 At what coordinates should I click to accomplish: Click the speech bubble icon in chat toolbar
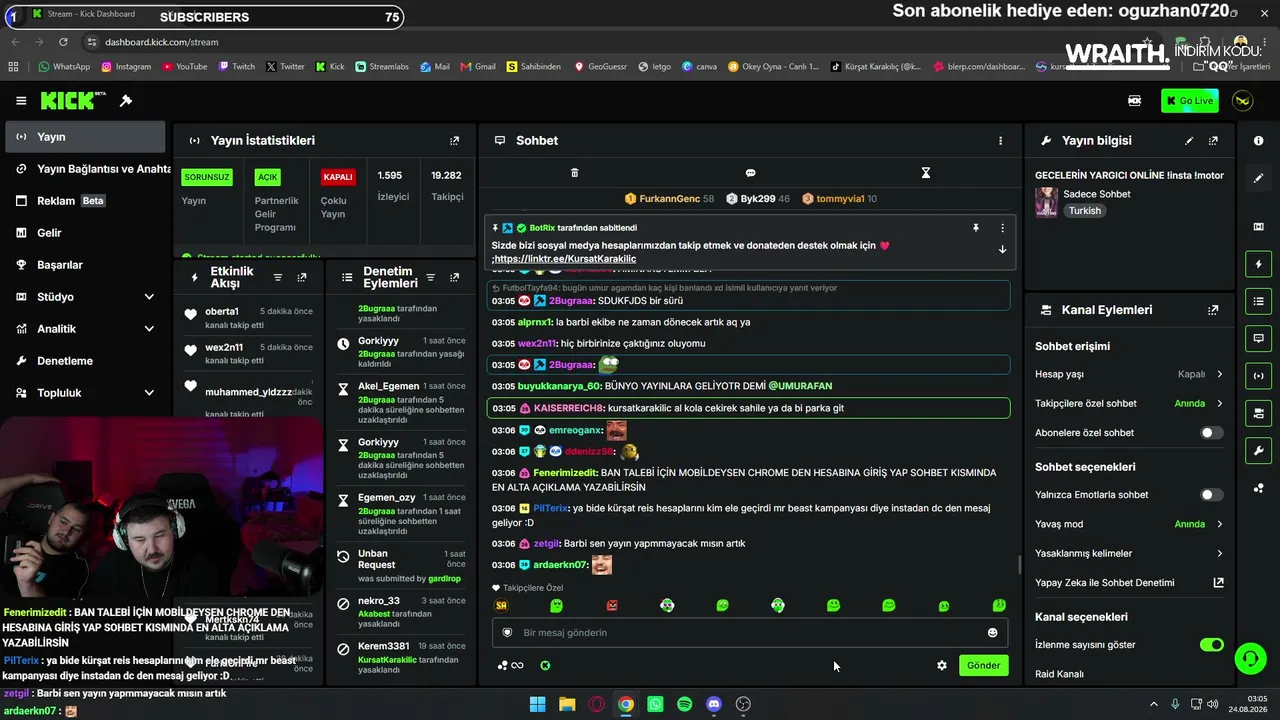750,173
